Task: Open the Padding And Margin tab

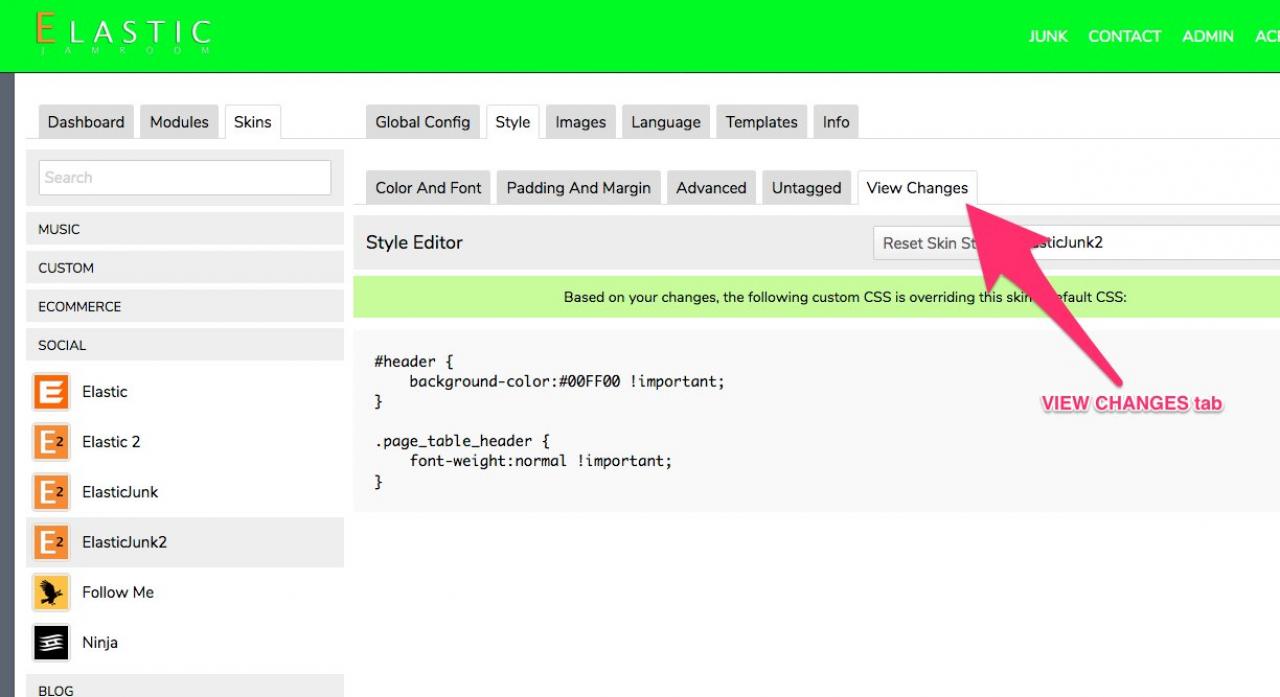Action: pyautogui.click(x=578, y=188)
